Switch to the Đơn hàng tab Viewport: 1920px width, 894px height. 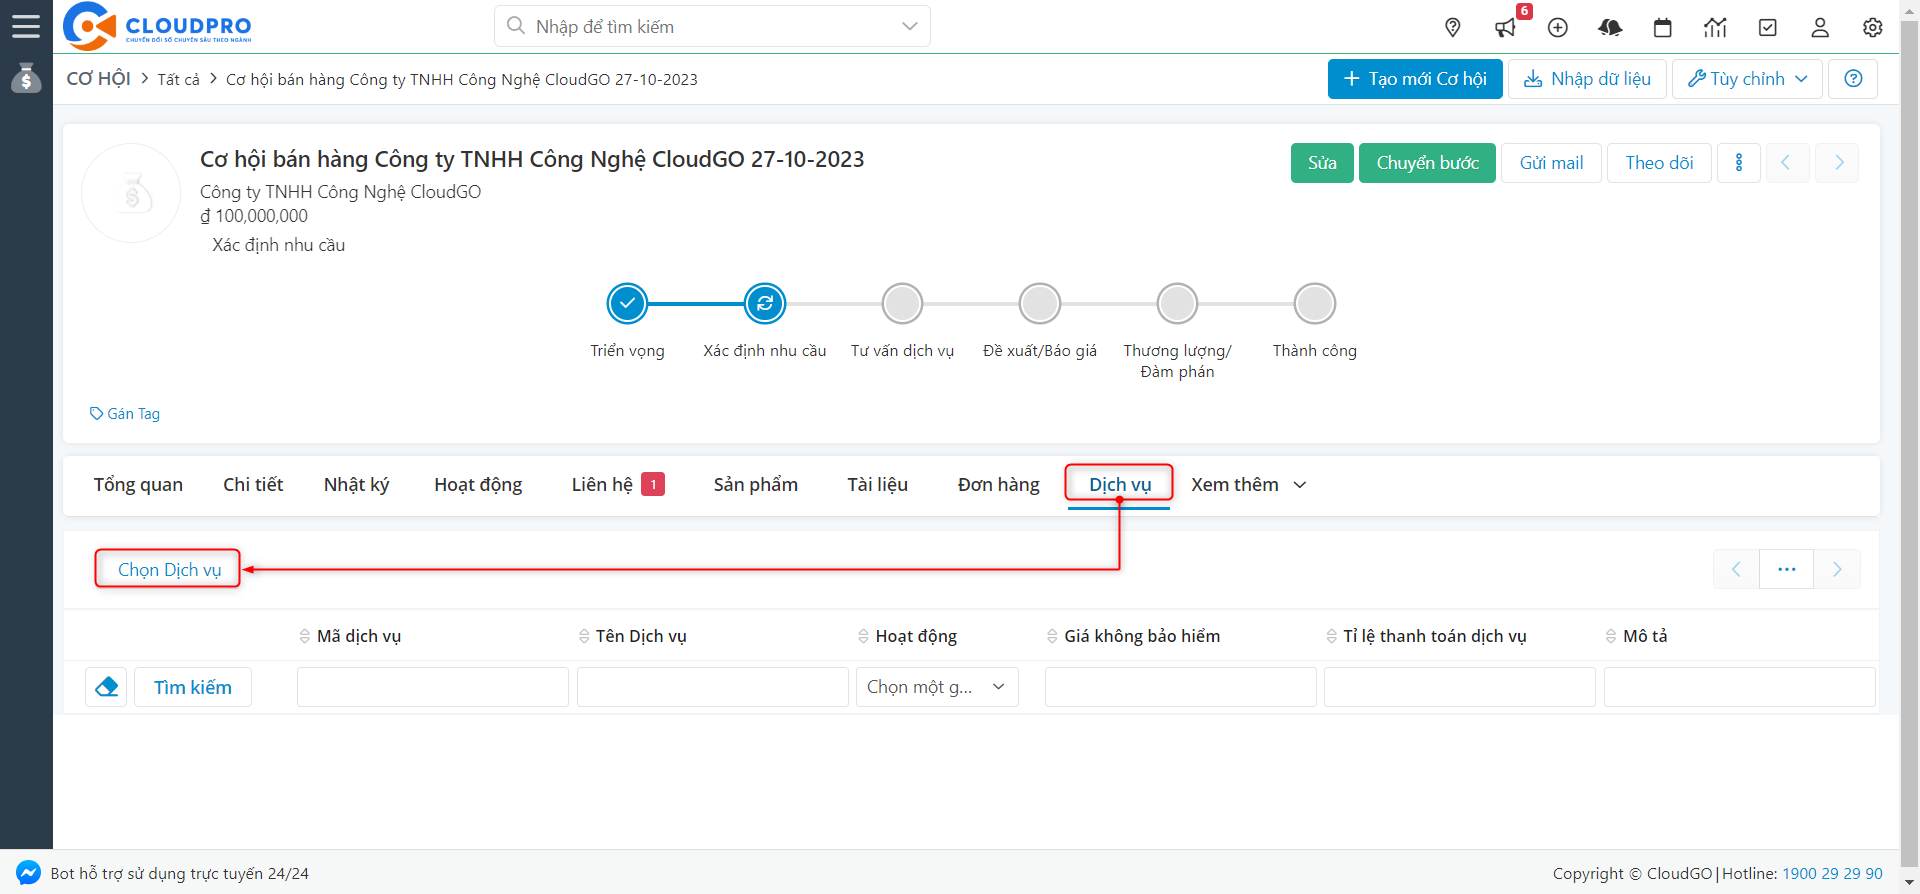998,485
